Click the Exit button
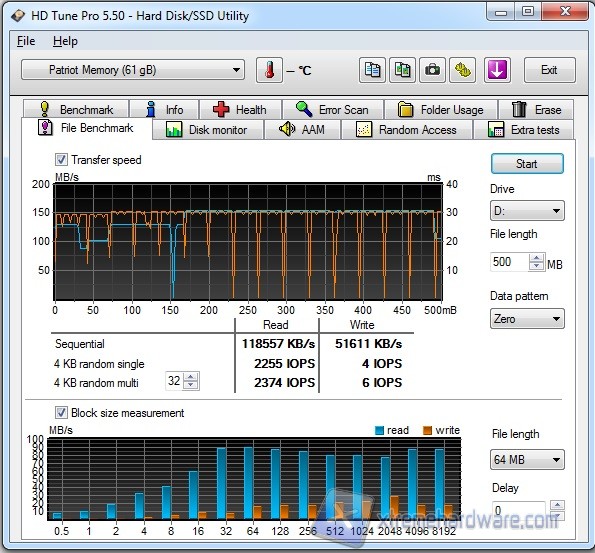Screen dimensions: 595x553 pyautogui.click(x=549, y=70)
